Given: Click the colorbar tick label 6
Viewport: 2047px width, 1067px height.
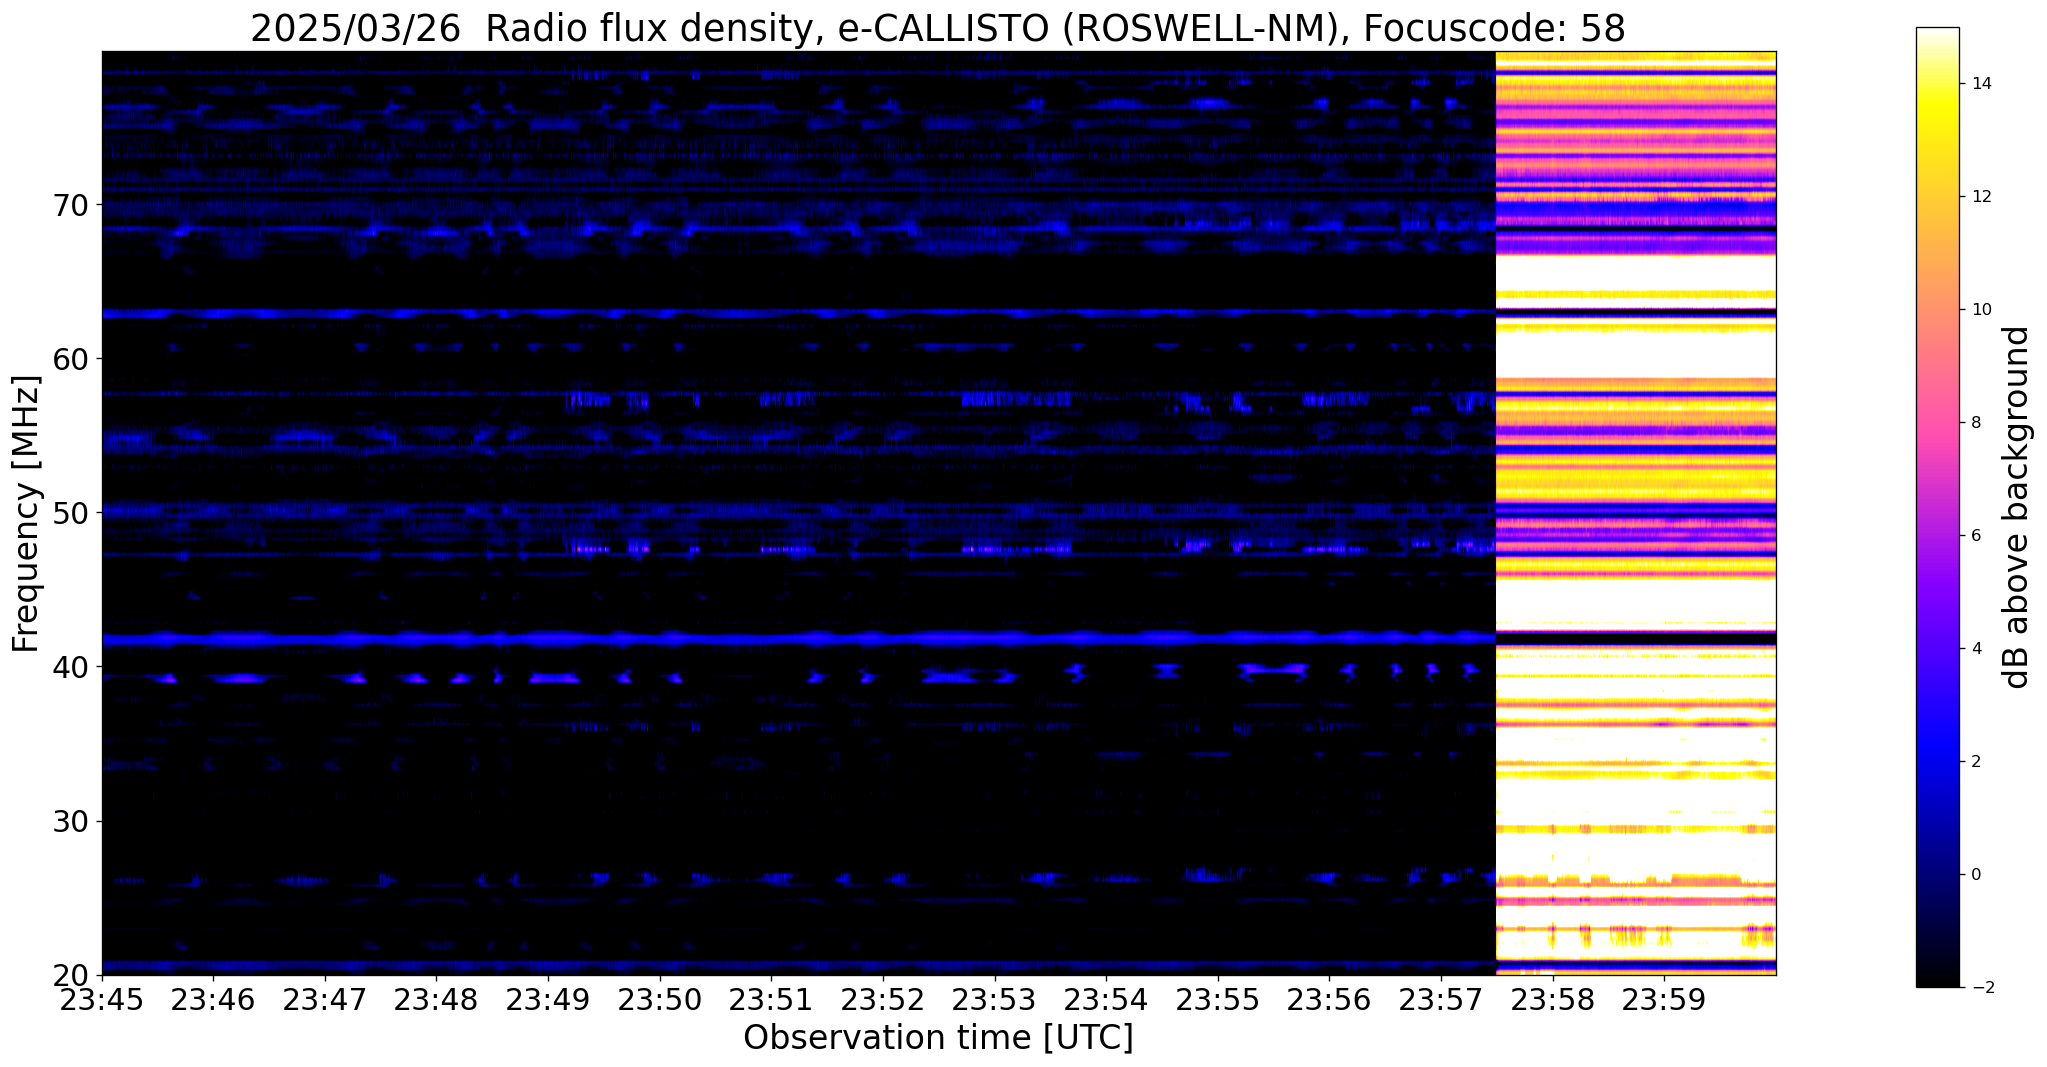Looking at the screenshot, I should pos(1976,536).
